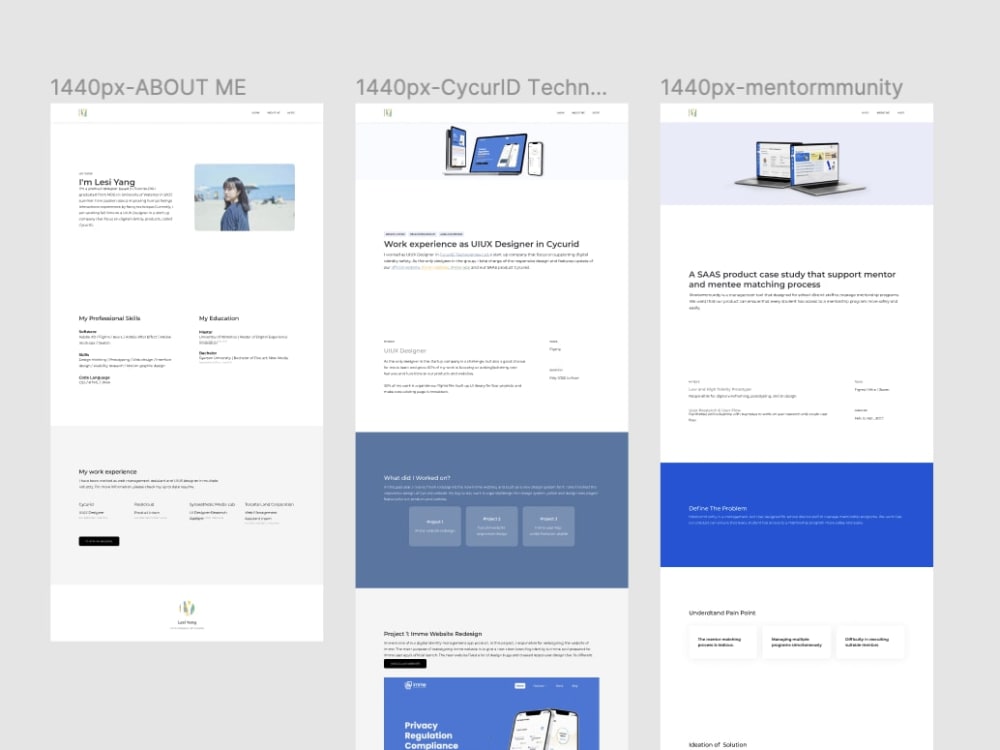Select HOME in the About page navigation
Image resolution: width=1000 pixels, height=750 pixels.
[x=253, y=112]
